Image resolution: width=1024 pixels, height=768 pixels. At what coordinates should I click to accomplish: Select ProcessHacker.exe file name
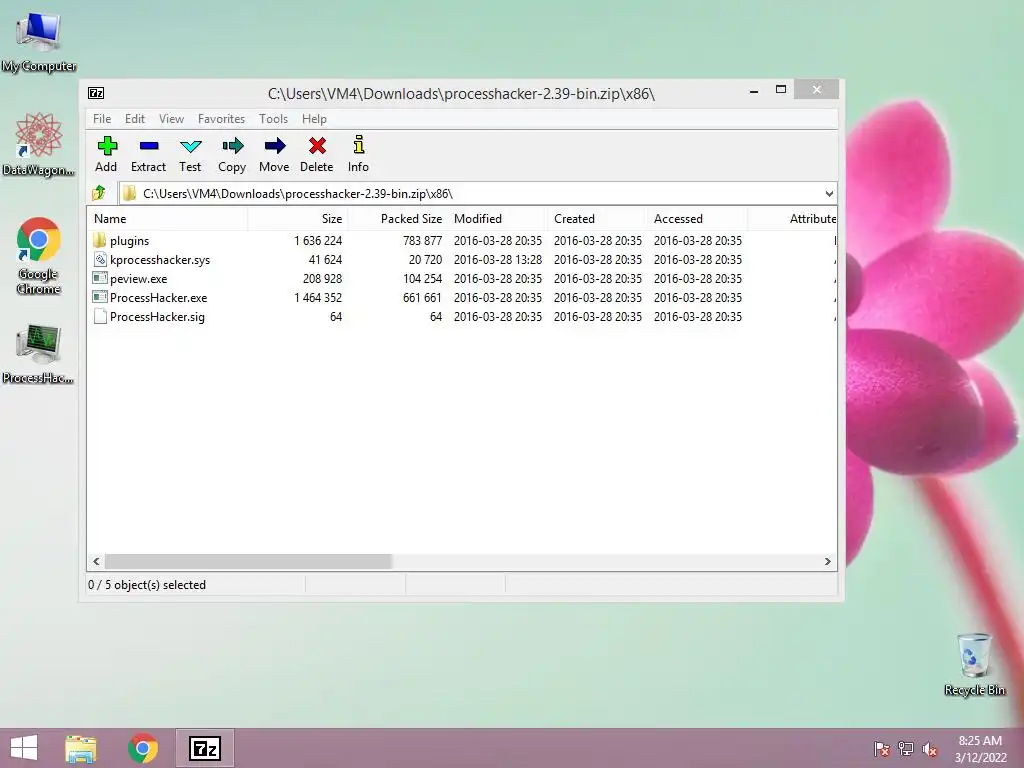[x=159, y=298]
